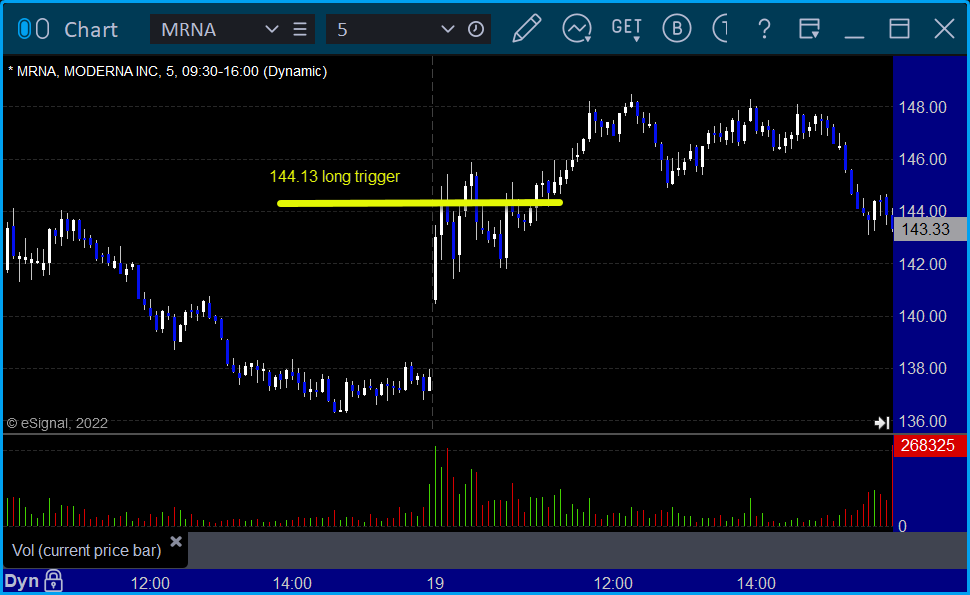The image size is (970, 595).
Task: Click the second 14:00 time axis label
Action: 756,583
